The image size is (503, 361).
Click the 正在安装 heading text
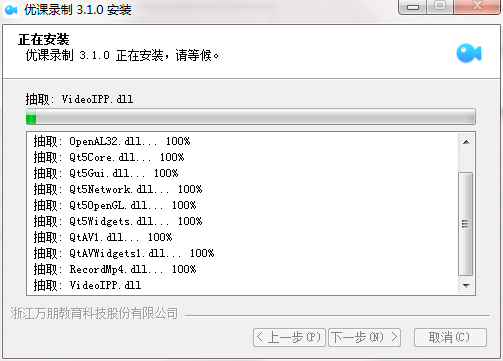(44, 40)
